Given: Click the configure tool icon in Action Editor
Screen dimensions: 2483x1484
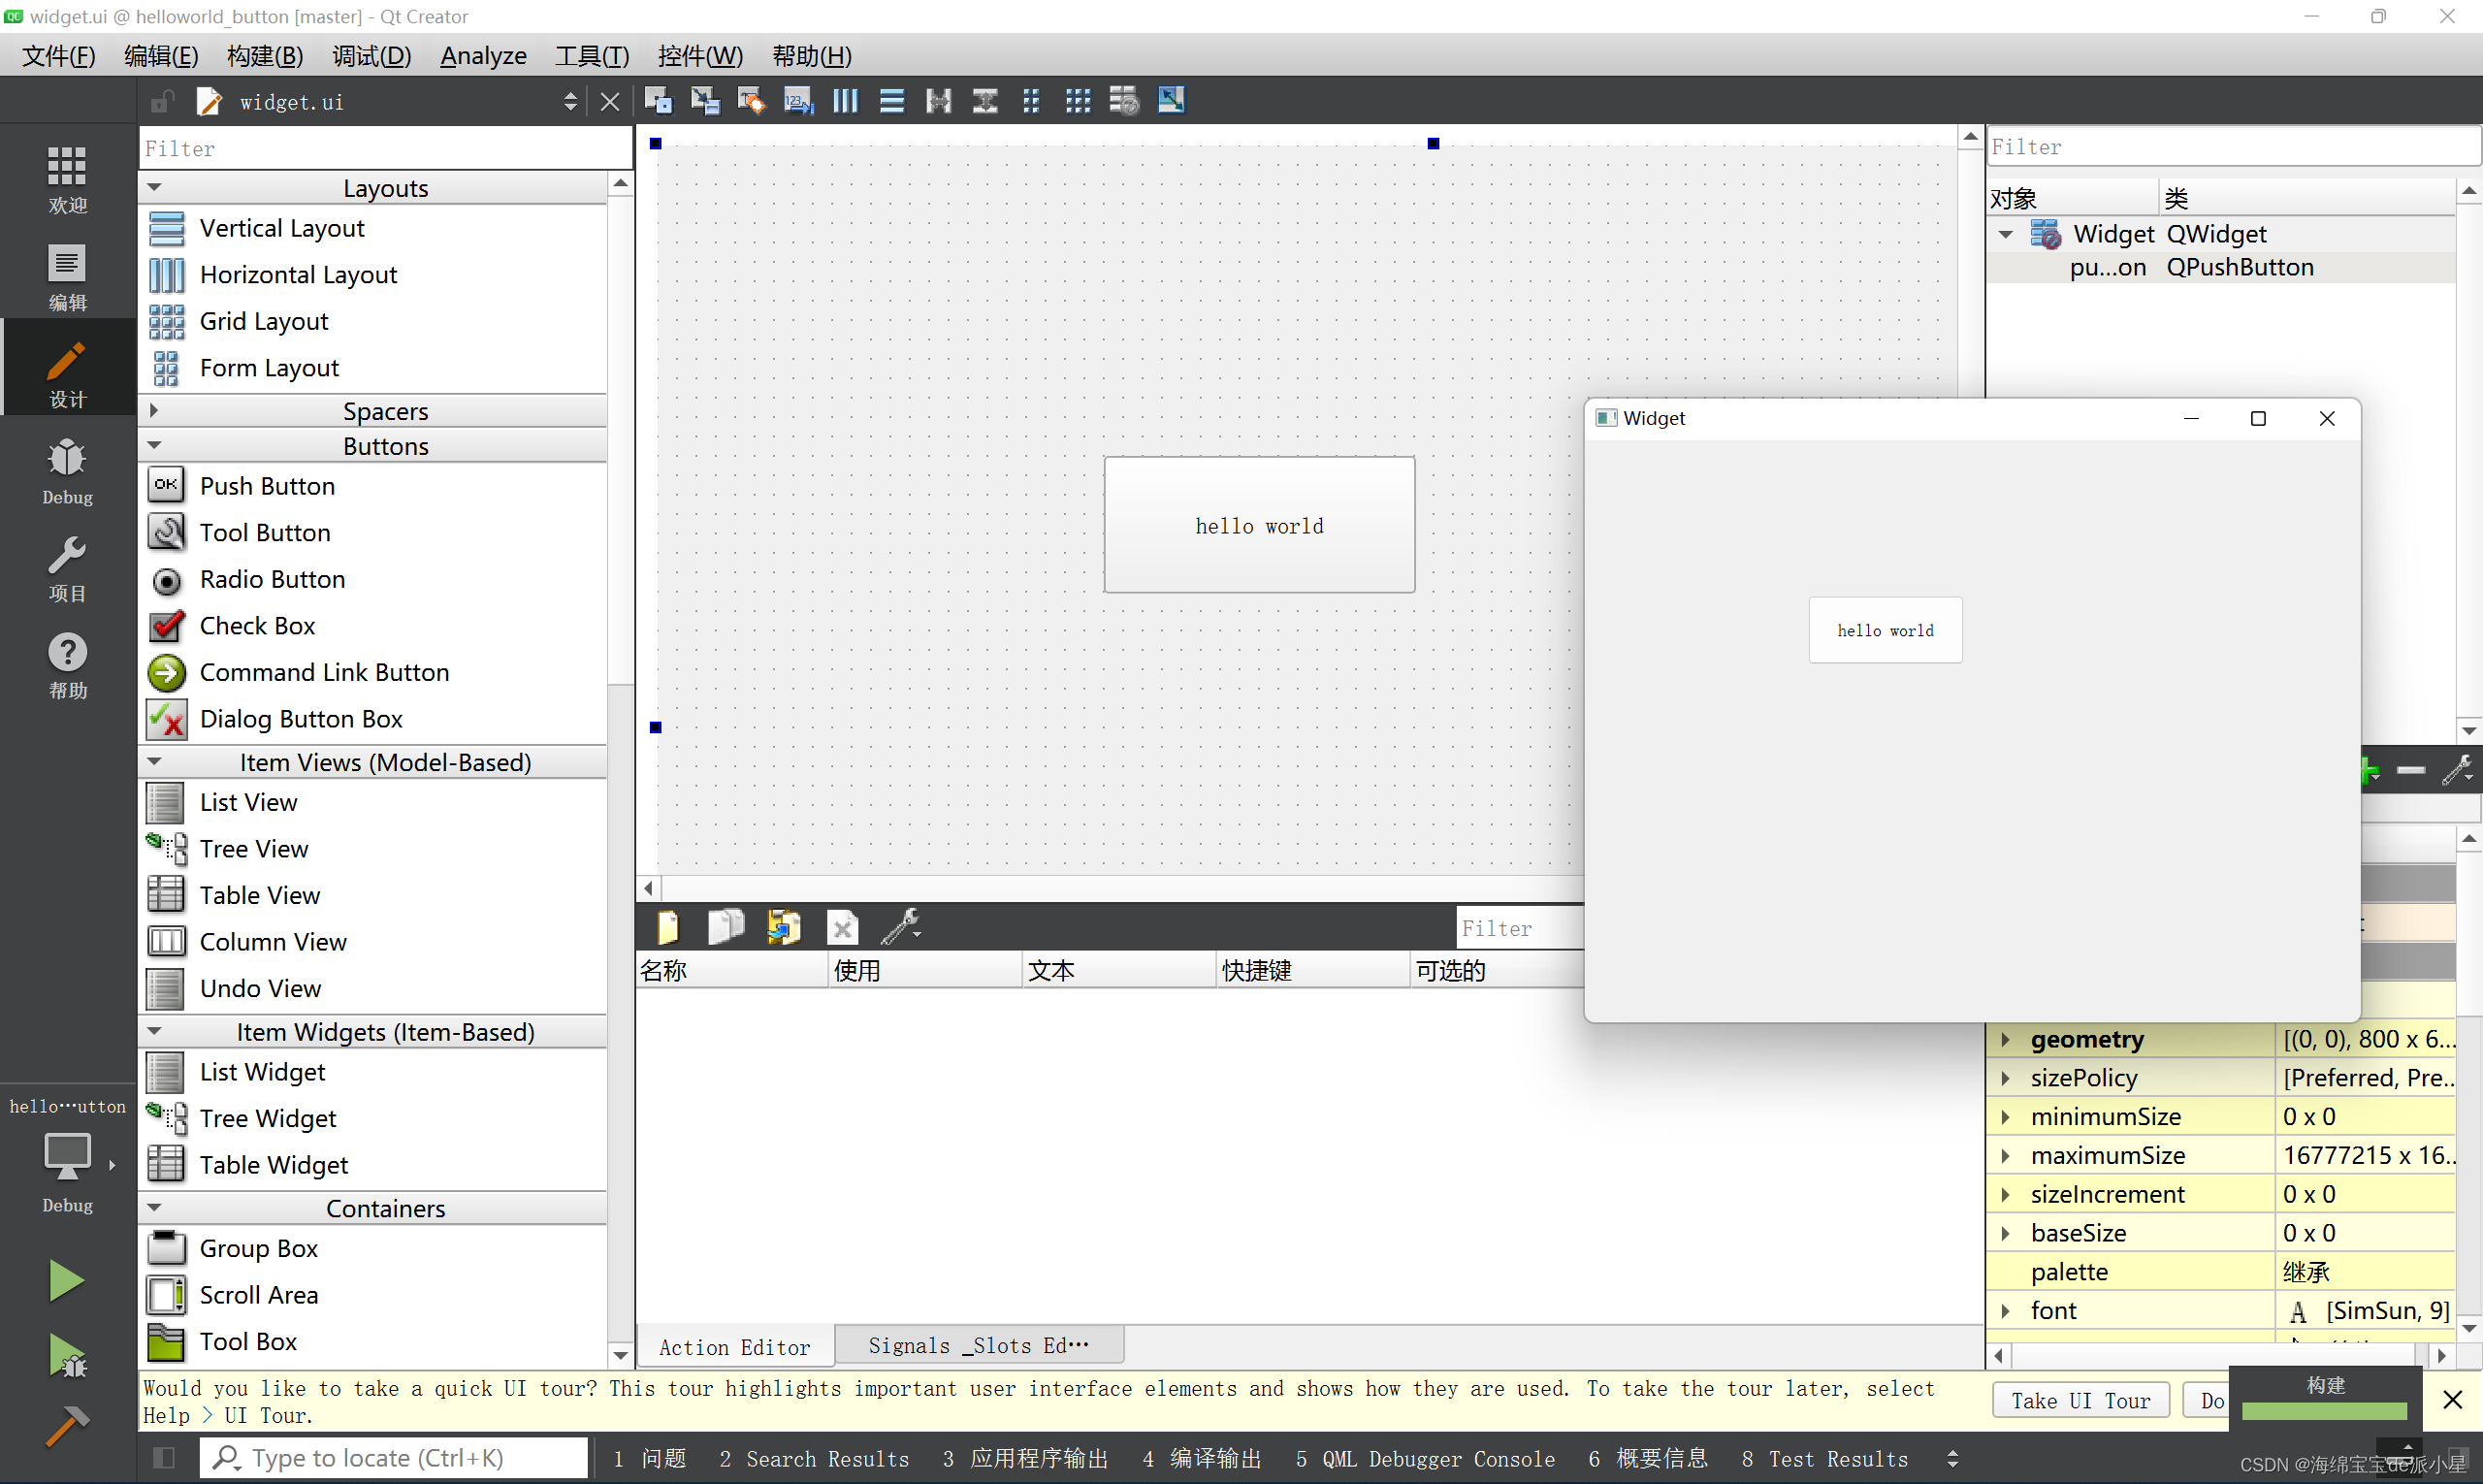Looking at the screenshot, I should tap(906, 925).
